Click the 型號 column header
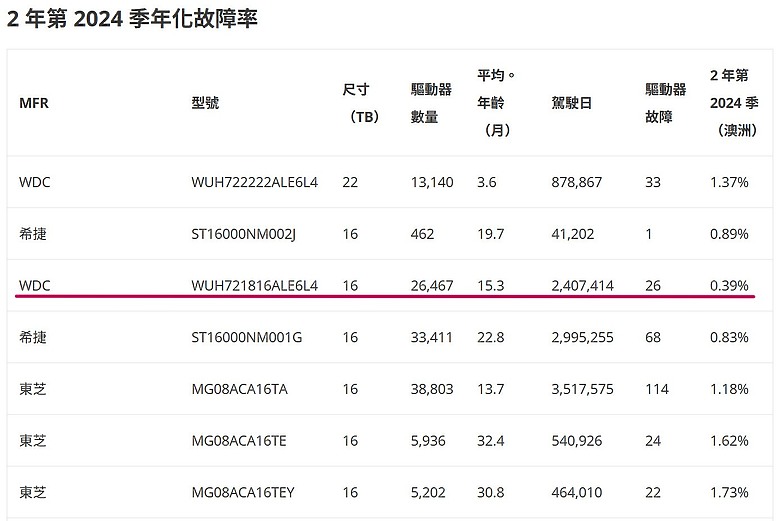The width and height of the screenshot is (780, 521). [x=205, y=103]
